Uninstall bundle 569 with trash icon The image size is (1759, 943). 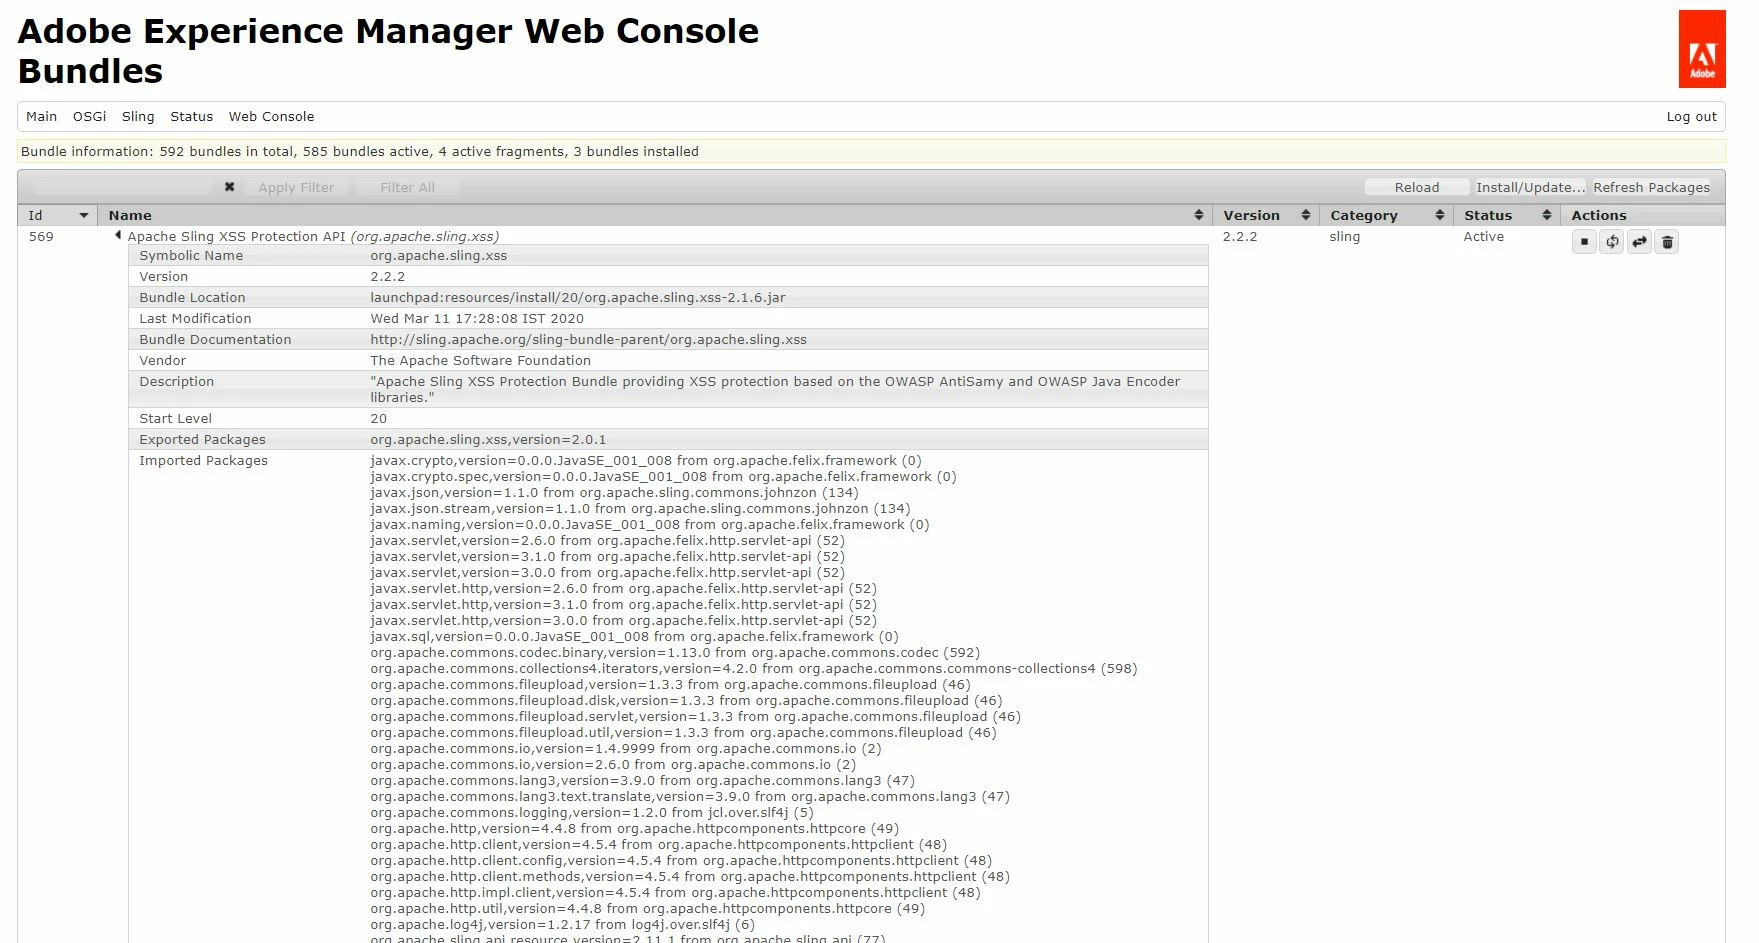(1667, 242)
